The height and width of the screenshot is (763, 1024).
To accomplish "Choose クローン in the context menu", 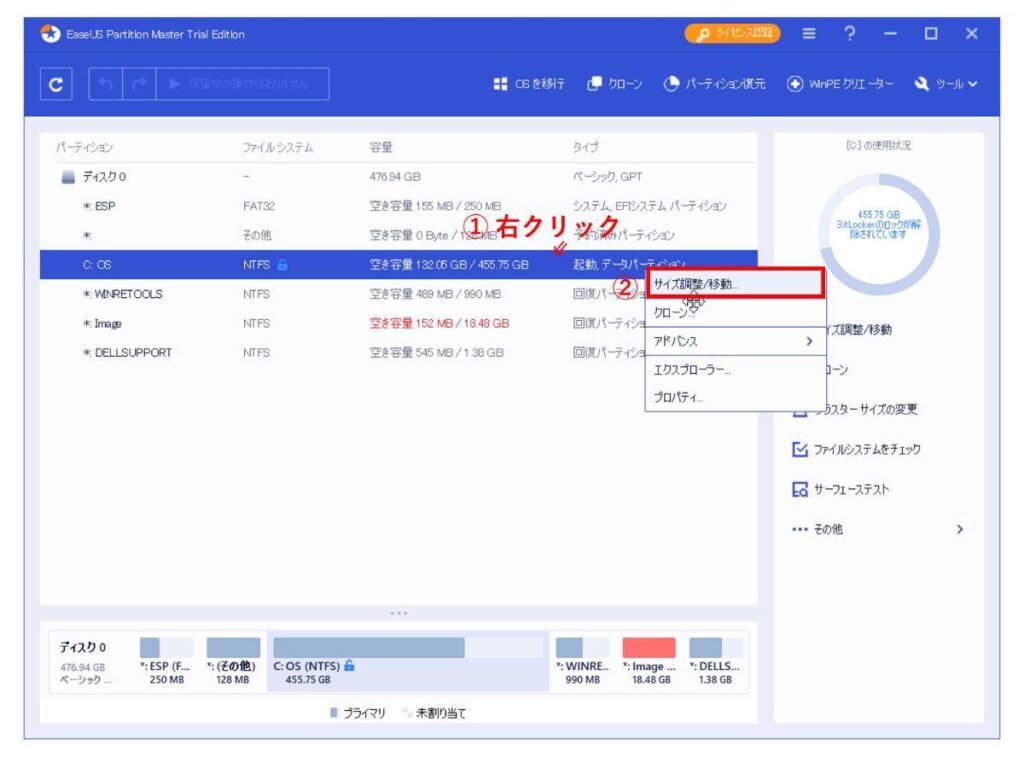I will tap(735, 313).
